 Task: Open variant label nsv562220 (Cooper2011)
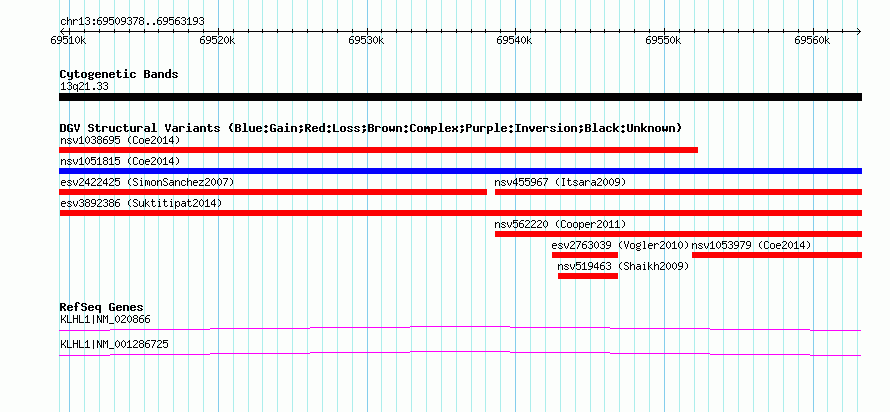click(x=560, y=224)
